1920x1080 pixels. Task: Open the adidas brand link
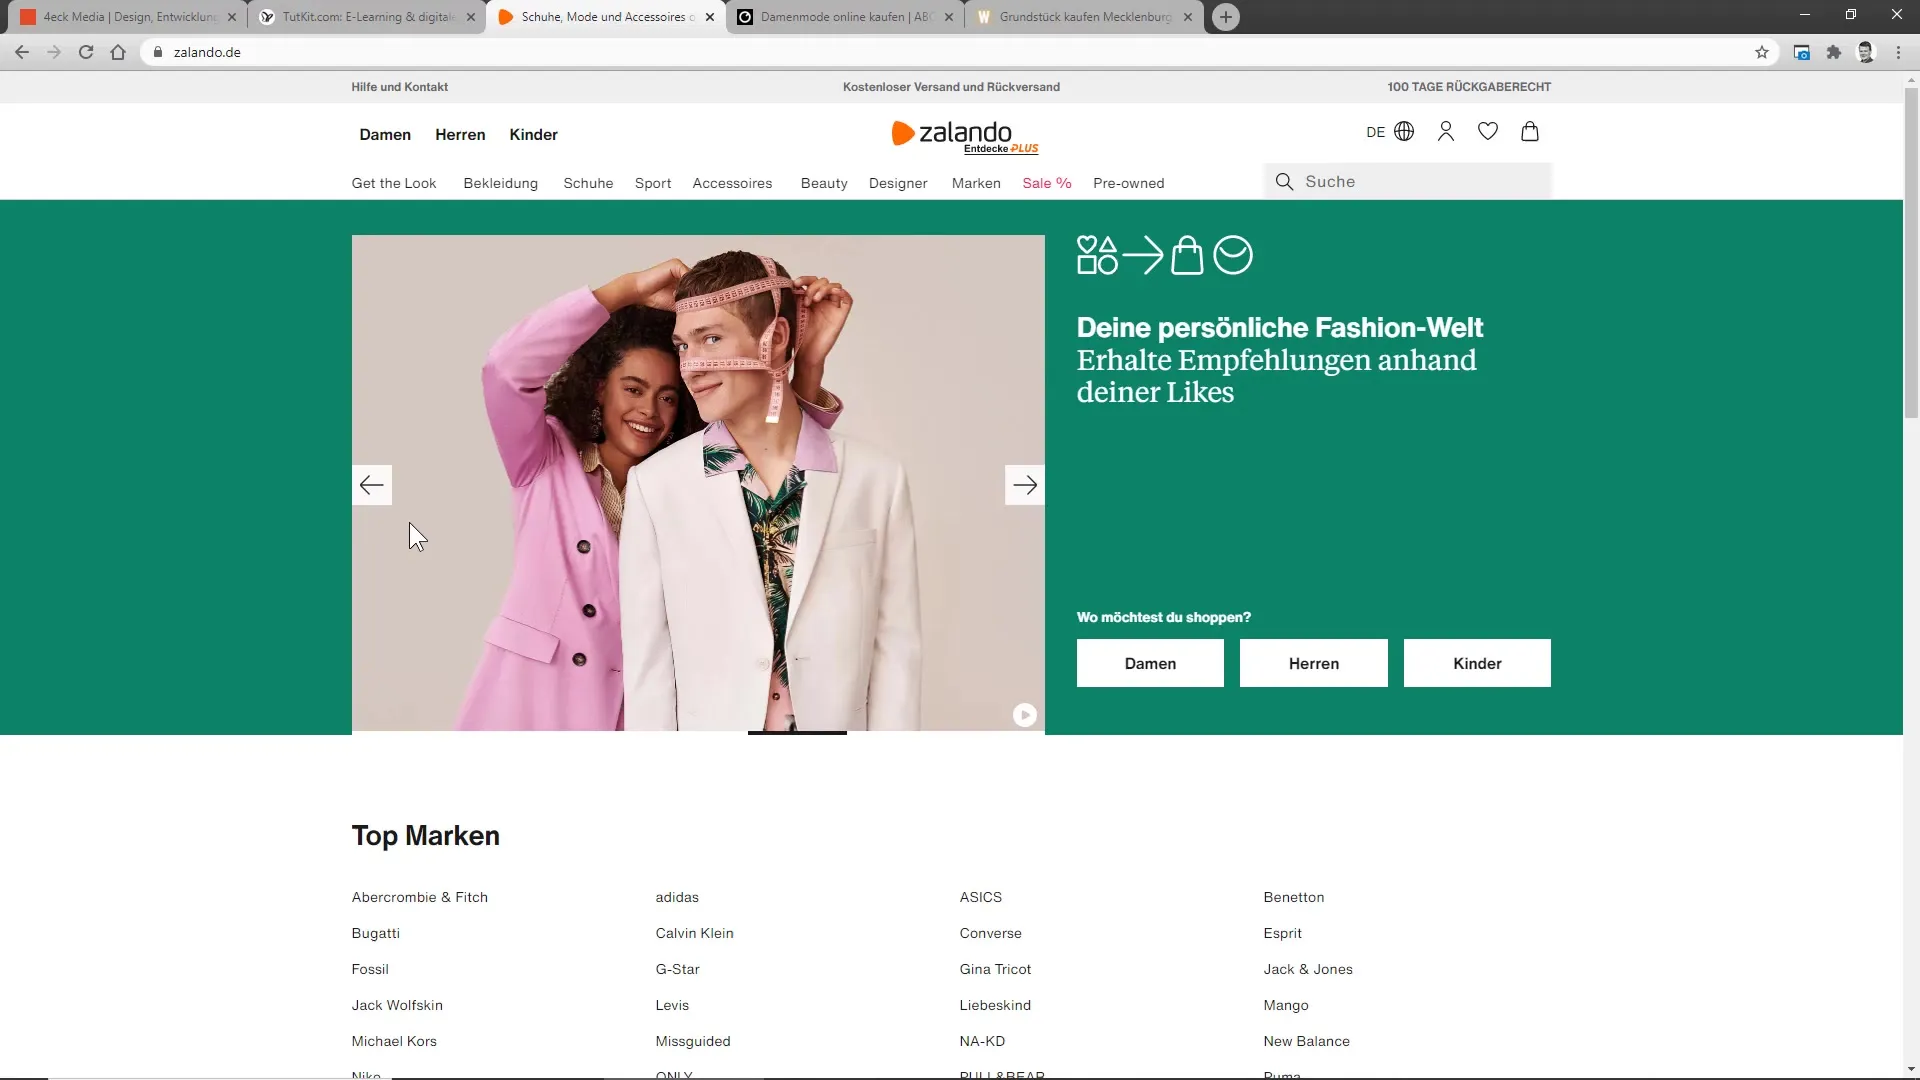(677, 897)
